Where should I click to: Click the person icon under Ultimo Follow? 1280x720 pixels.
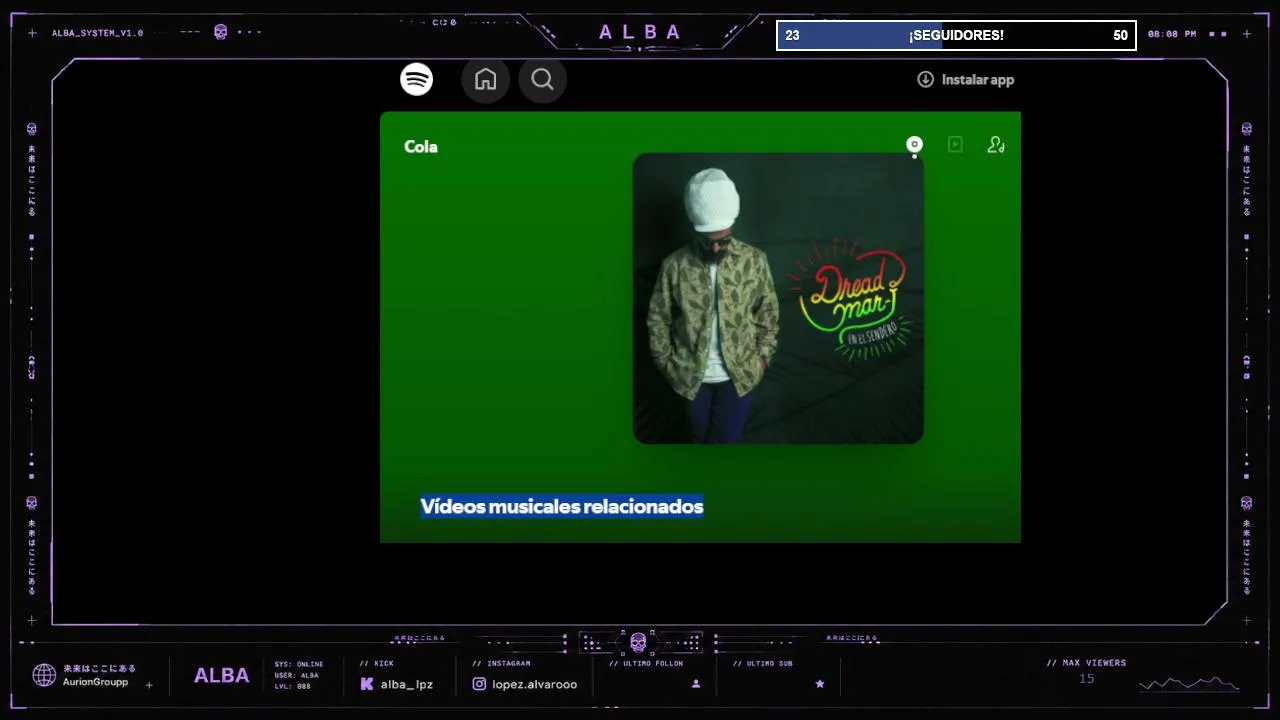coord(696,684)
